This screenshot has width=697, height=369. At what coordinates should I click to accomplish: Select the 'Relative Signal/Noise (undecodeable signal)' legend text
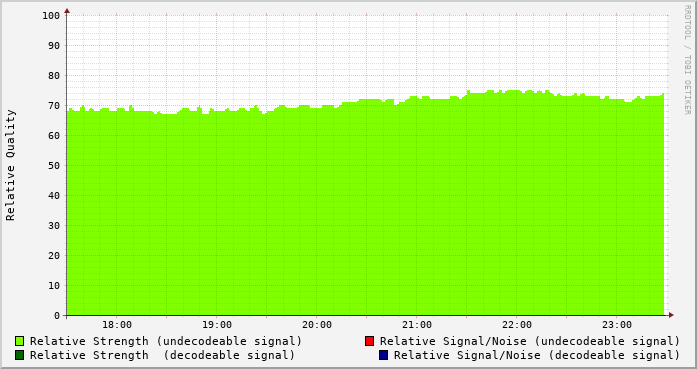point(530,341)
